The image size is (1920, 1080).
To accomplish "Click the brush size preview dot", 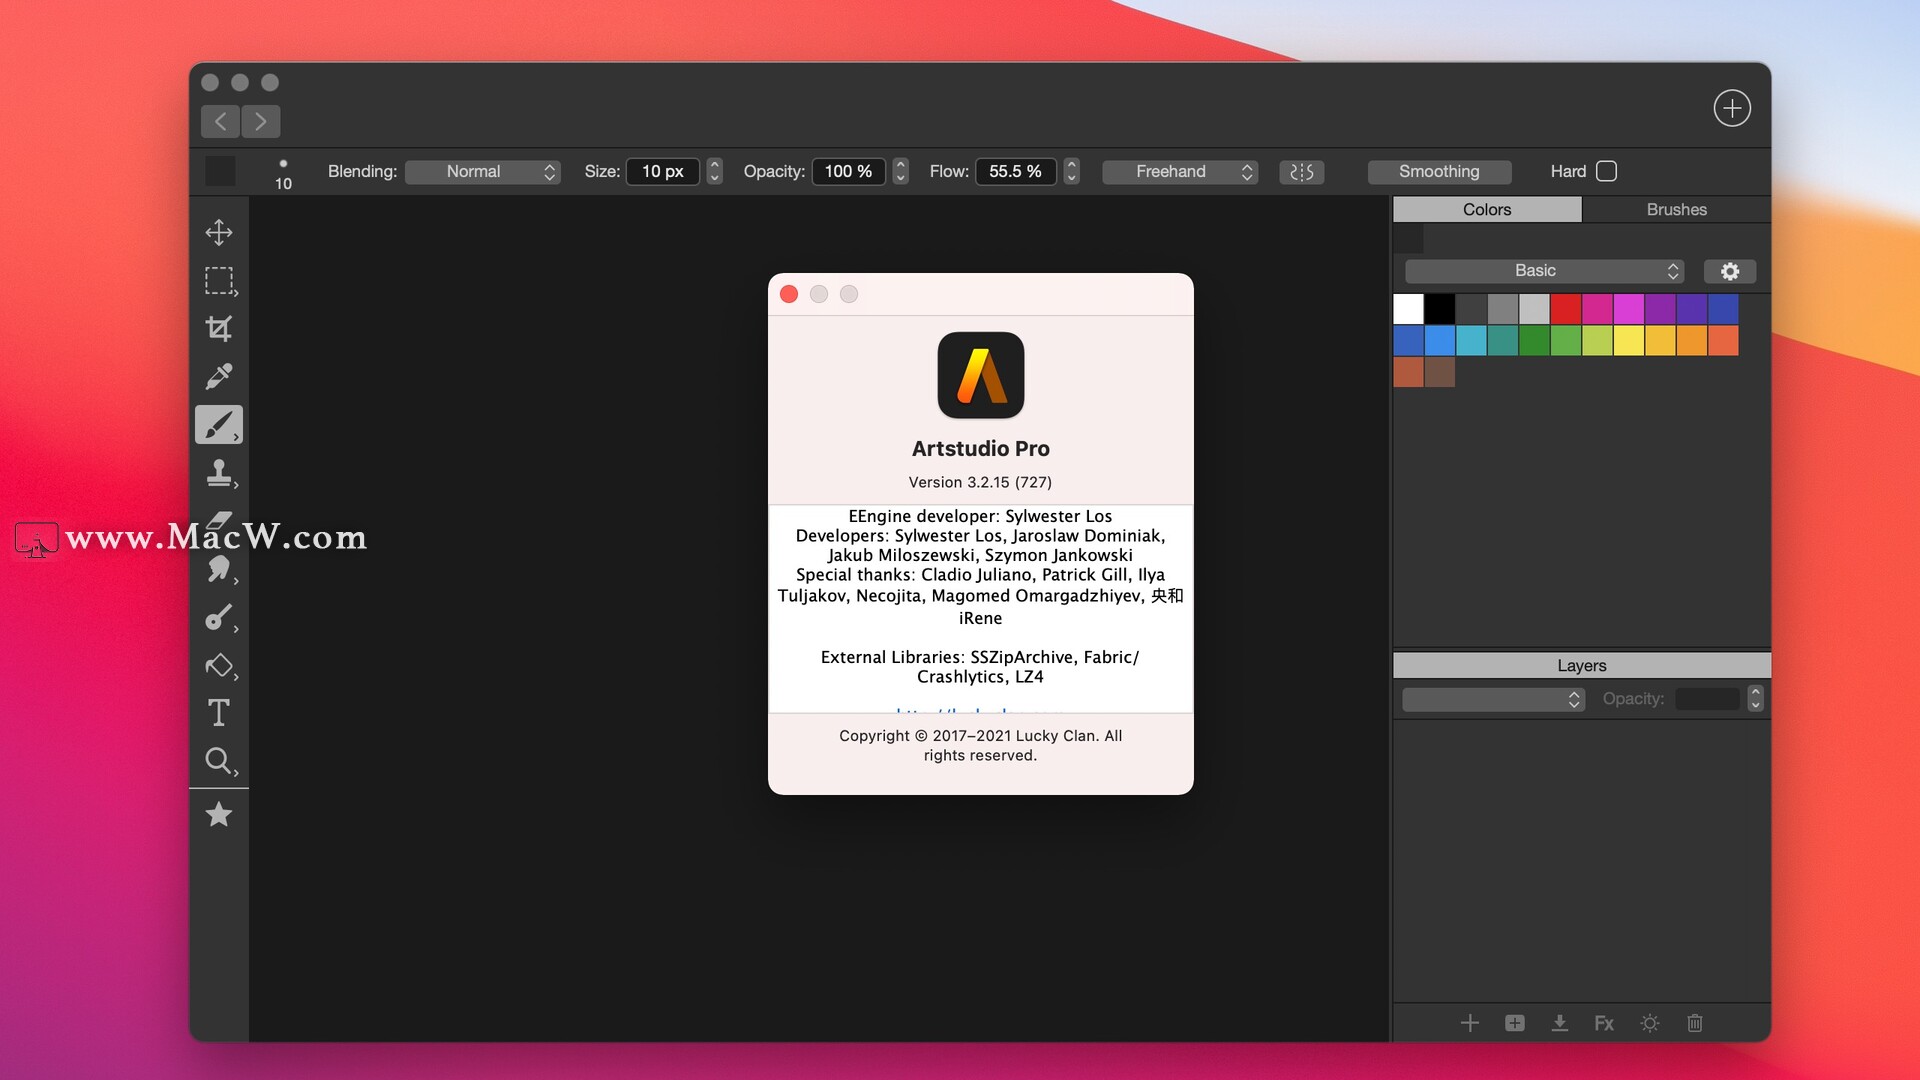I will point(283,163).
